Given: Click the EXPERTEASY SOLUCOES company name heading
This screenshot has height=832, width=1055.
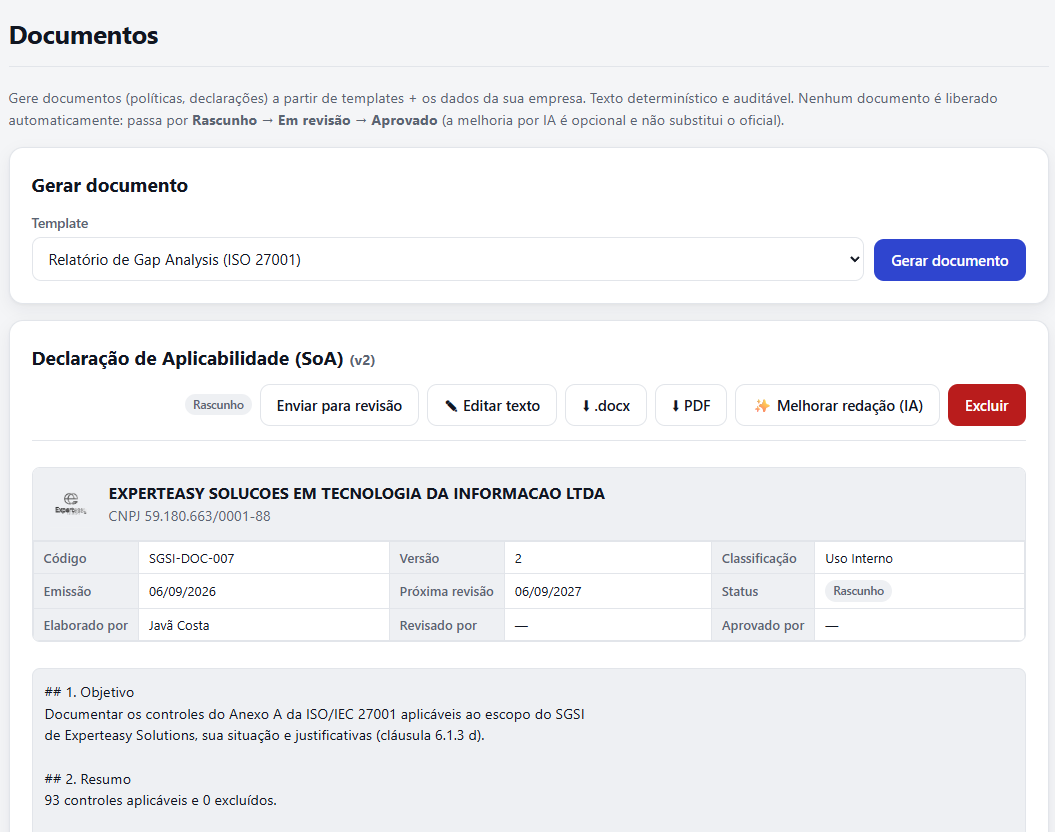Looking at the screenshot, I should coord(357,494).
